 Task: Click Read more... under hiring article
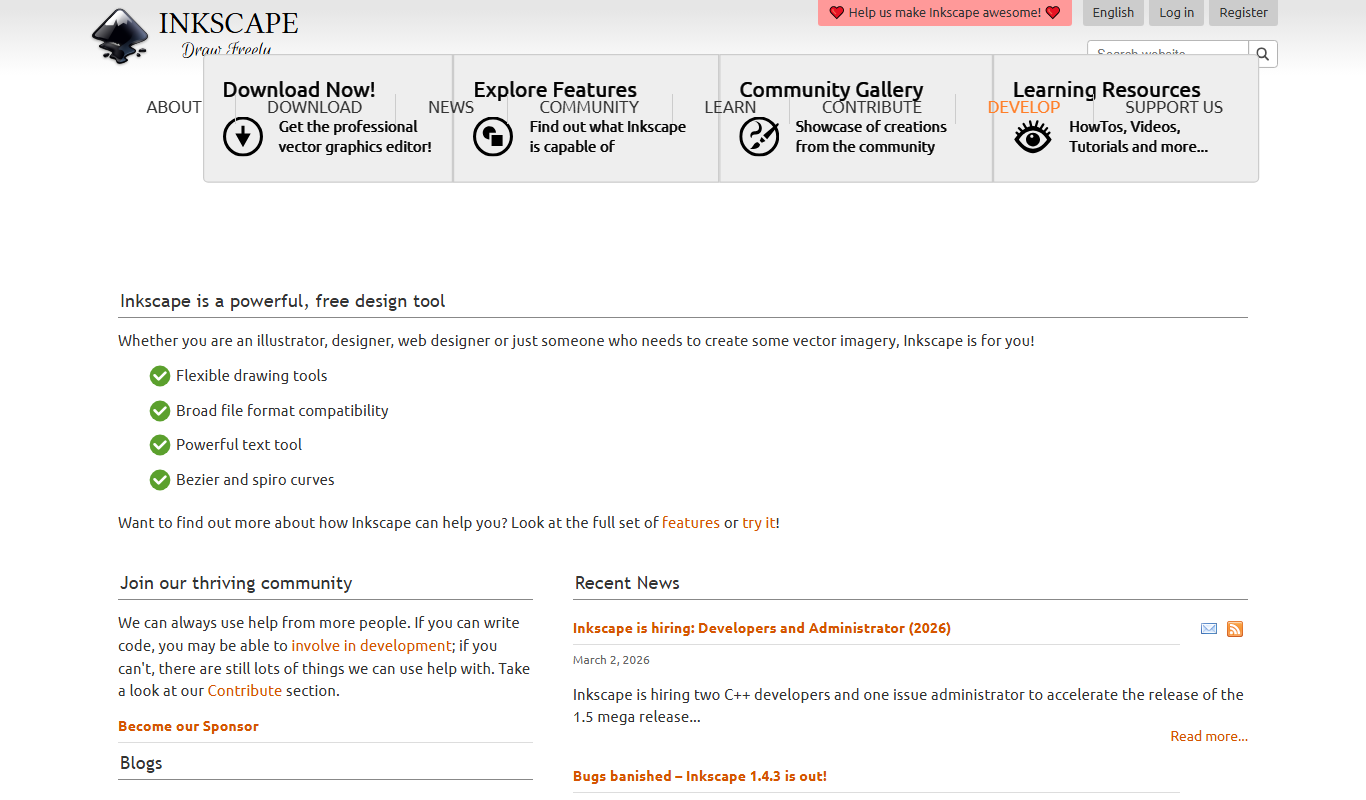[1209, 736]
